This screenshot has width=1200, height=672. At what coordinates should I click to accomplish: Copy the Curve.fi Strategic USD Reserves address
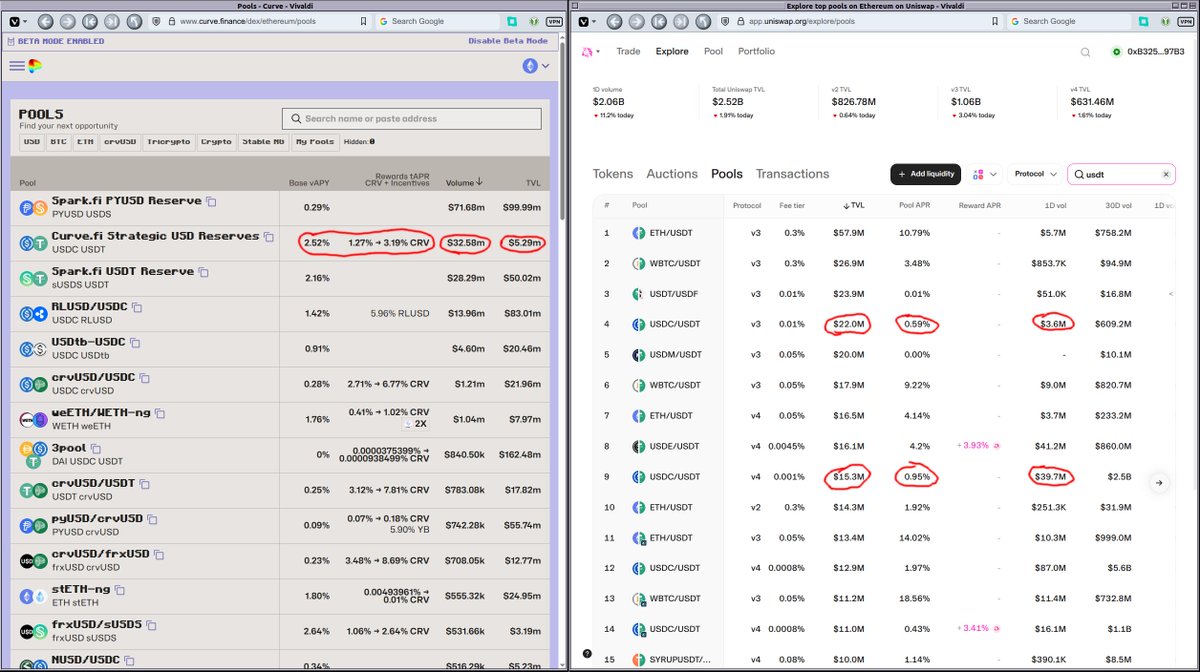[268, 236]
